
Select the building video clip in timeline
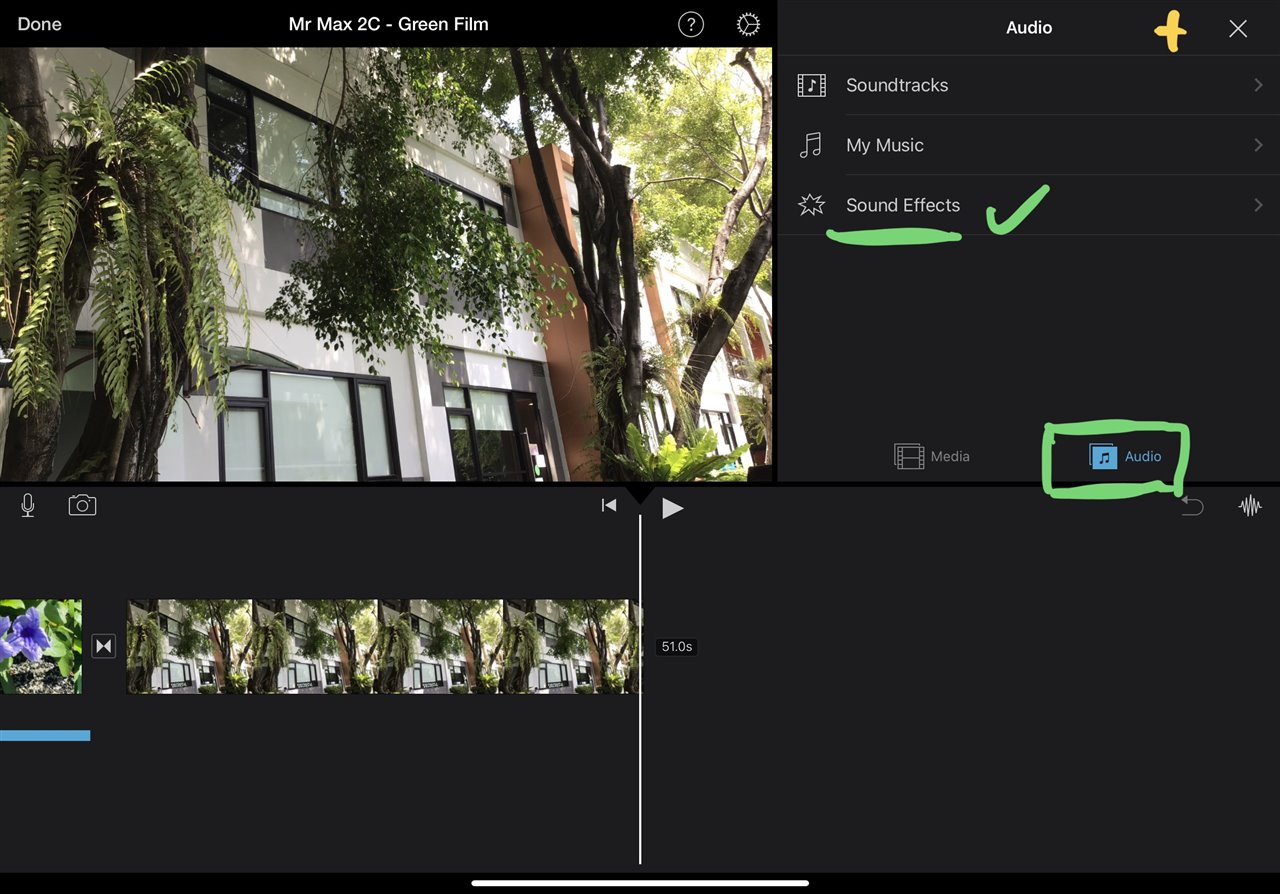pyautogui.click(x=384, y=646)
